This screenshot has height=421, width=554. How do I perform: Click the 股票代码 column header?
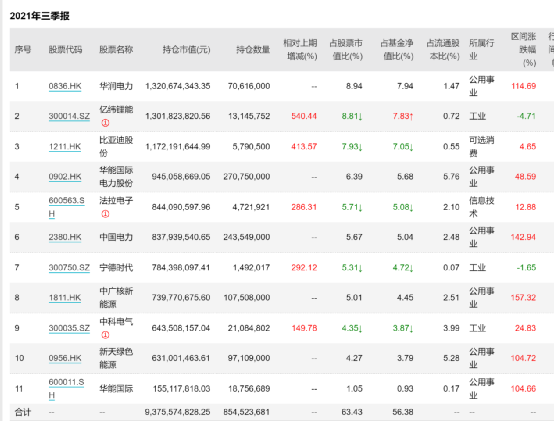pos(65,49)
